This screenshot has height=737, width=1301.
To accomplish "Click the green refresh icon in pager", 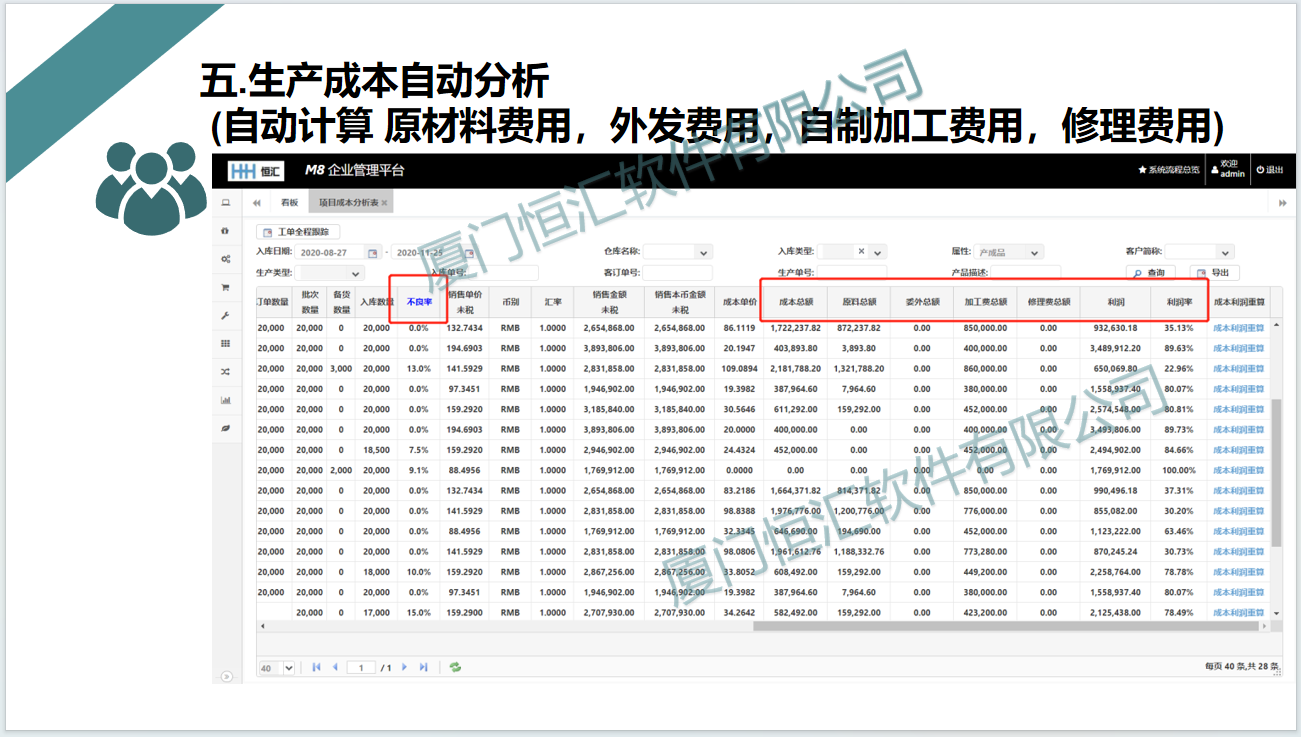I will [455, 667].
